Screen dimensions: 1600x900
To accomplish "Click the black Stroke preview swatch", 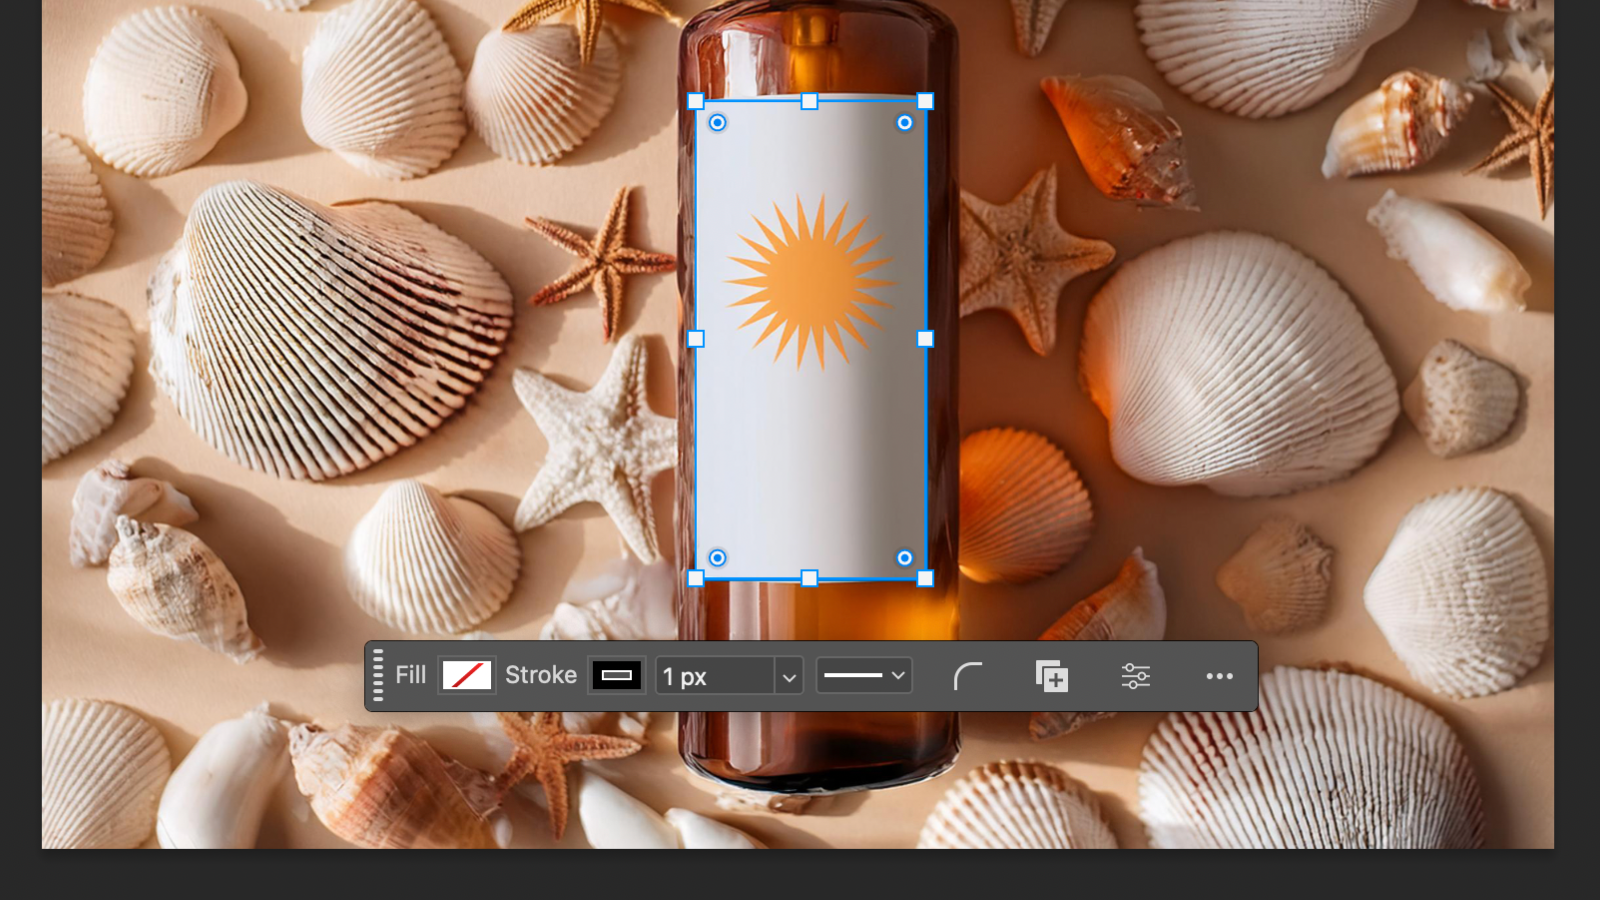I will pos(616,675).
